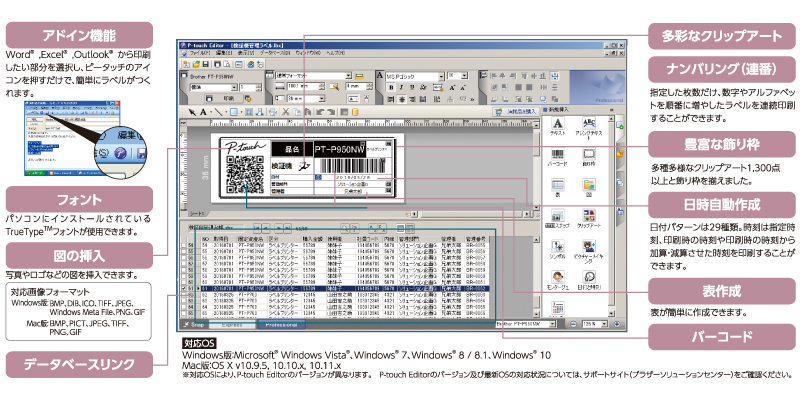Open the 36 mm tape width dropdown
The height and width of the screenshot is (400, 800).
click(x=322, y=98)
